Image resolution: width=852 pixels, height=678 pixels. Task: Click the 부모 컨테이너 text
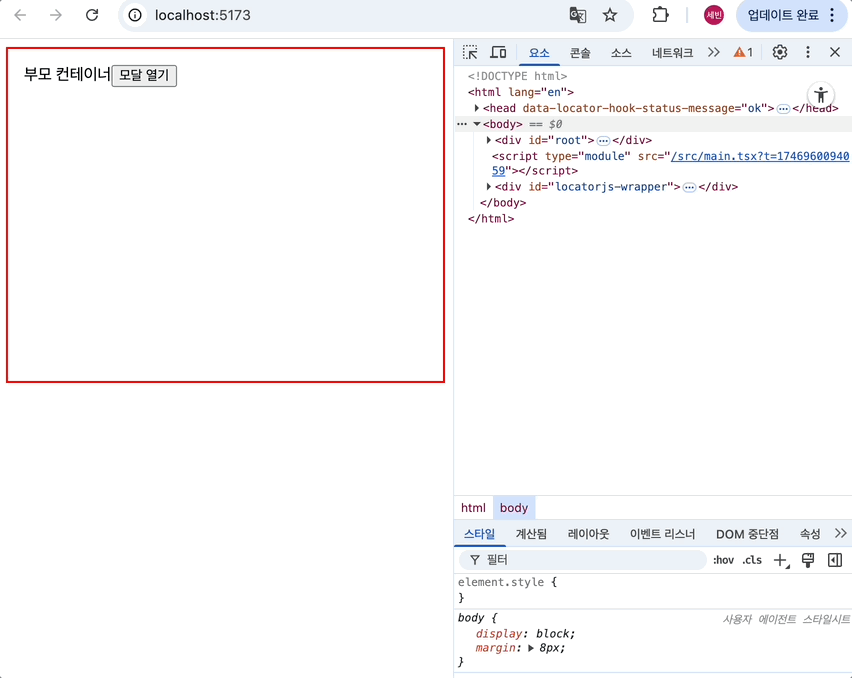point(67,74)
